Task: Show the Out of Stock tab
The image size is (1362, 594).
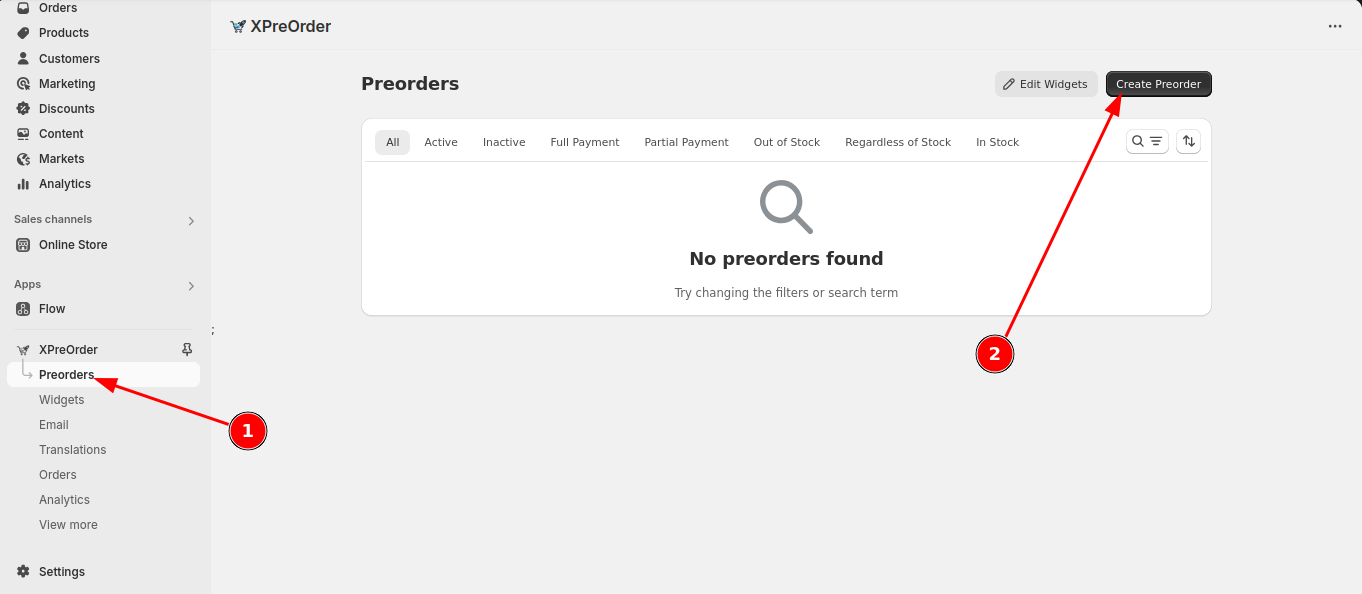Action: 786,142
